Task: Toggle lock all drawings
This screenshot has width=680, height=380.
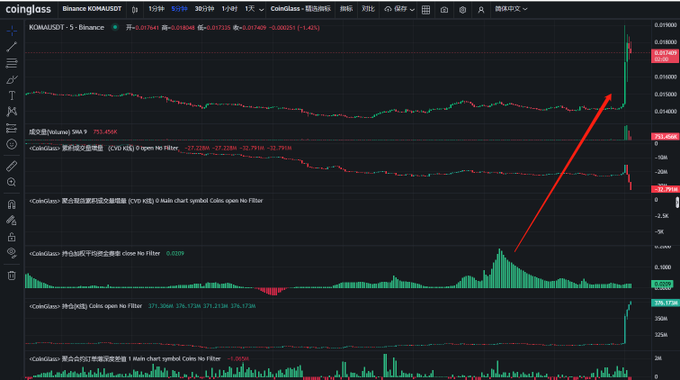Action: (12, 237)
